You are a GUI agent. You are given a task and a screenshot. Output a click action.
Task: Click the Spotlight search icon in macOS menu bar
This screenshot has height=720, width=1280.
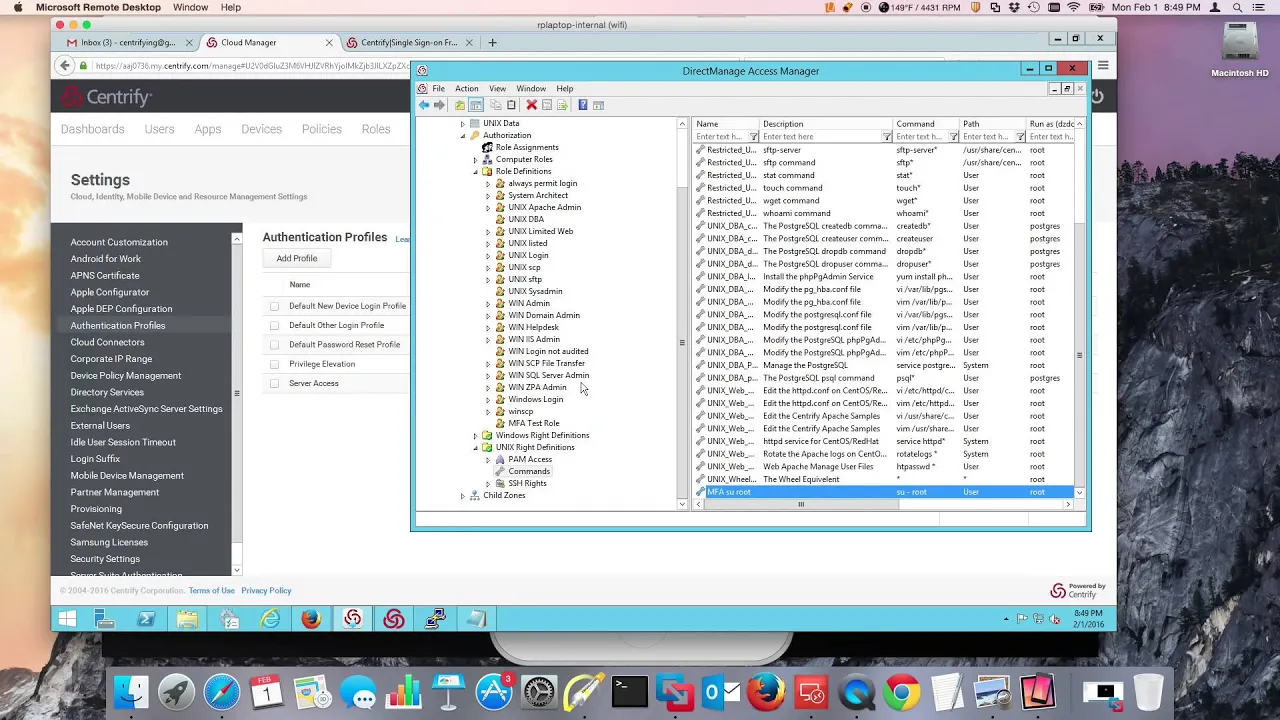(x=1237, y=7)
